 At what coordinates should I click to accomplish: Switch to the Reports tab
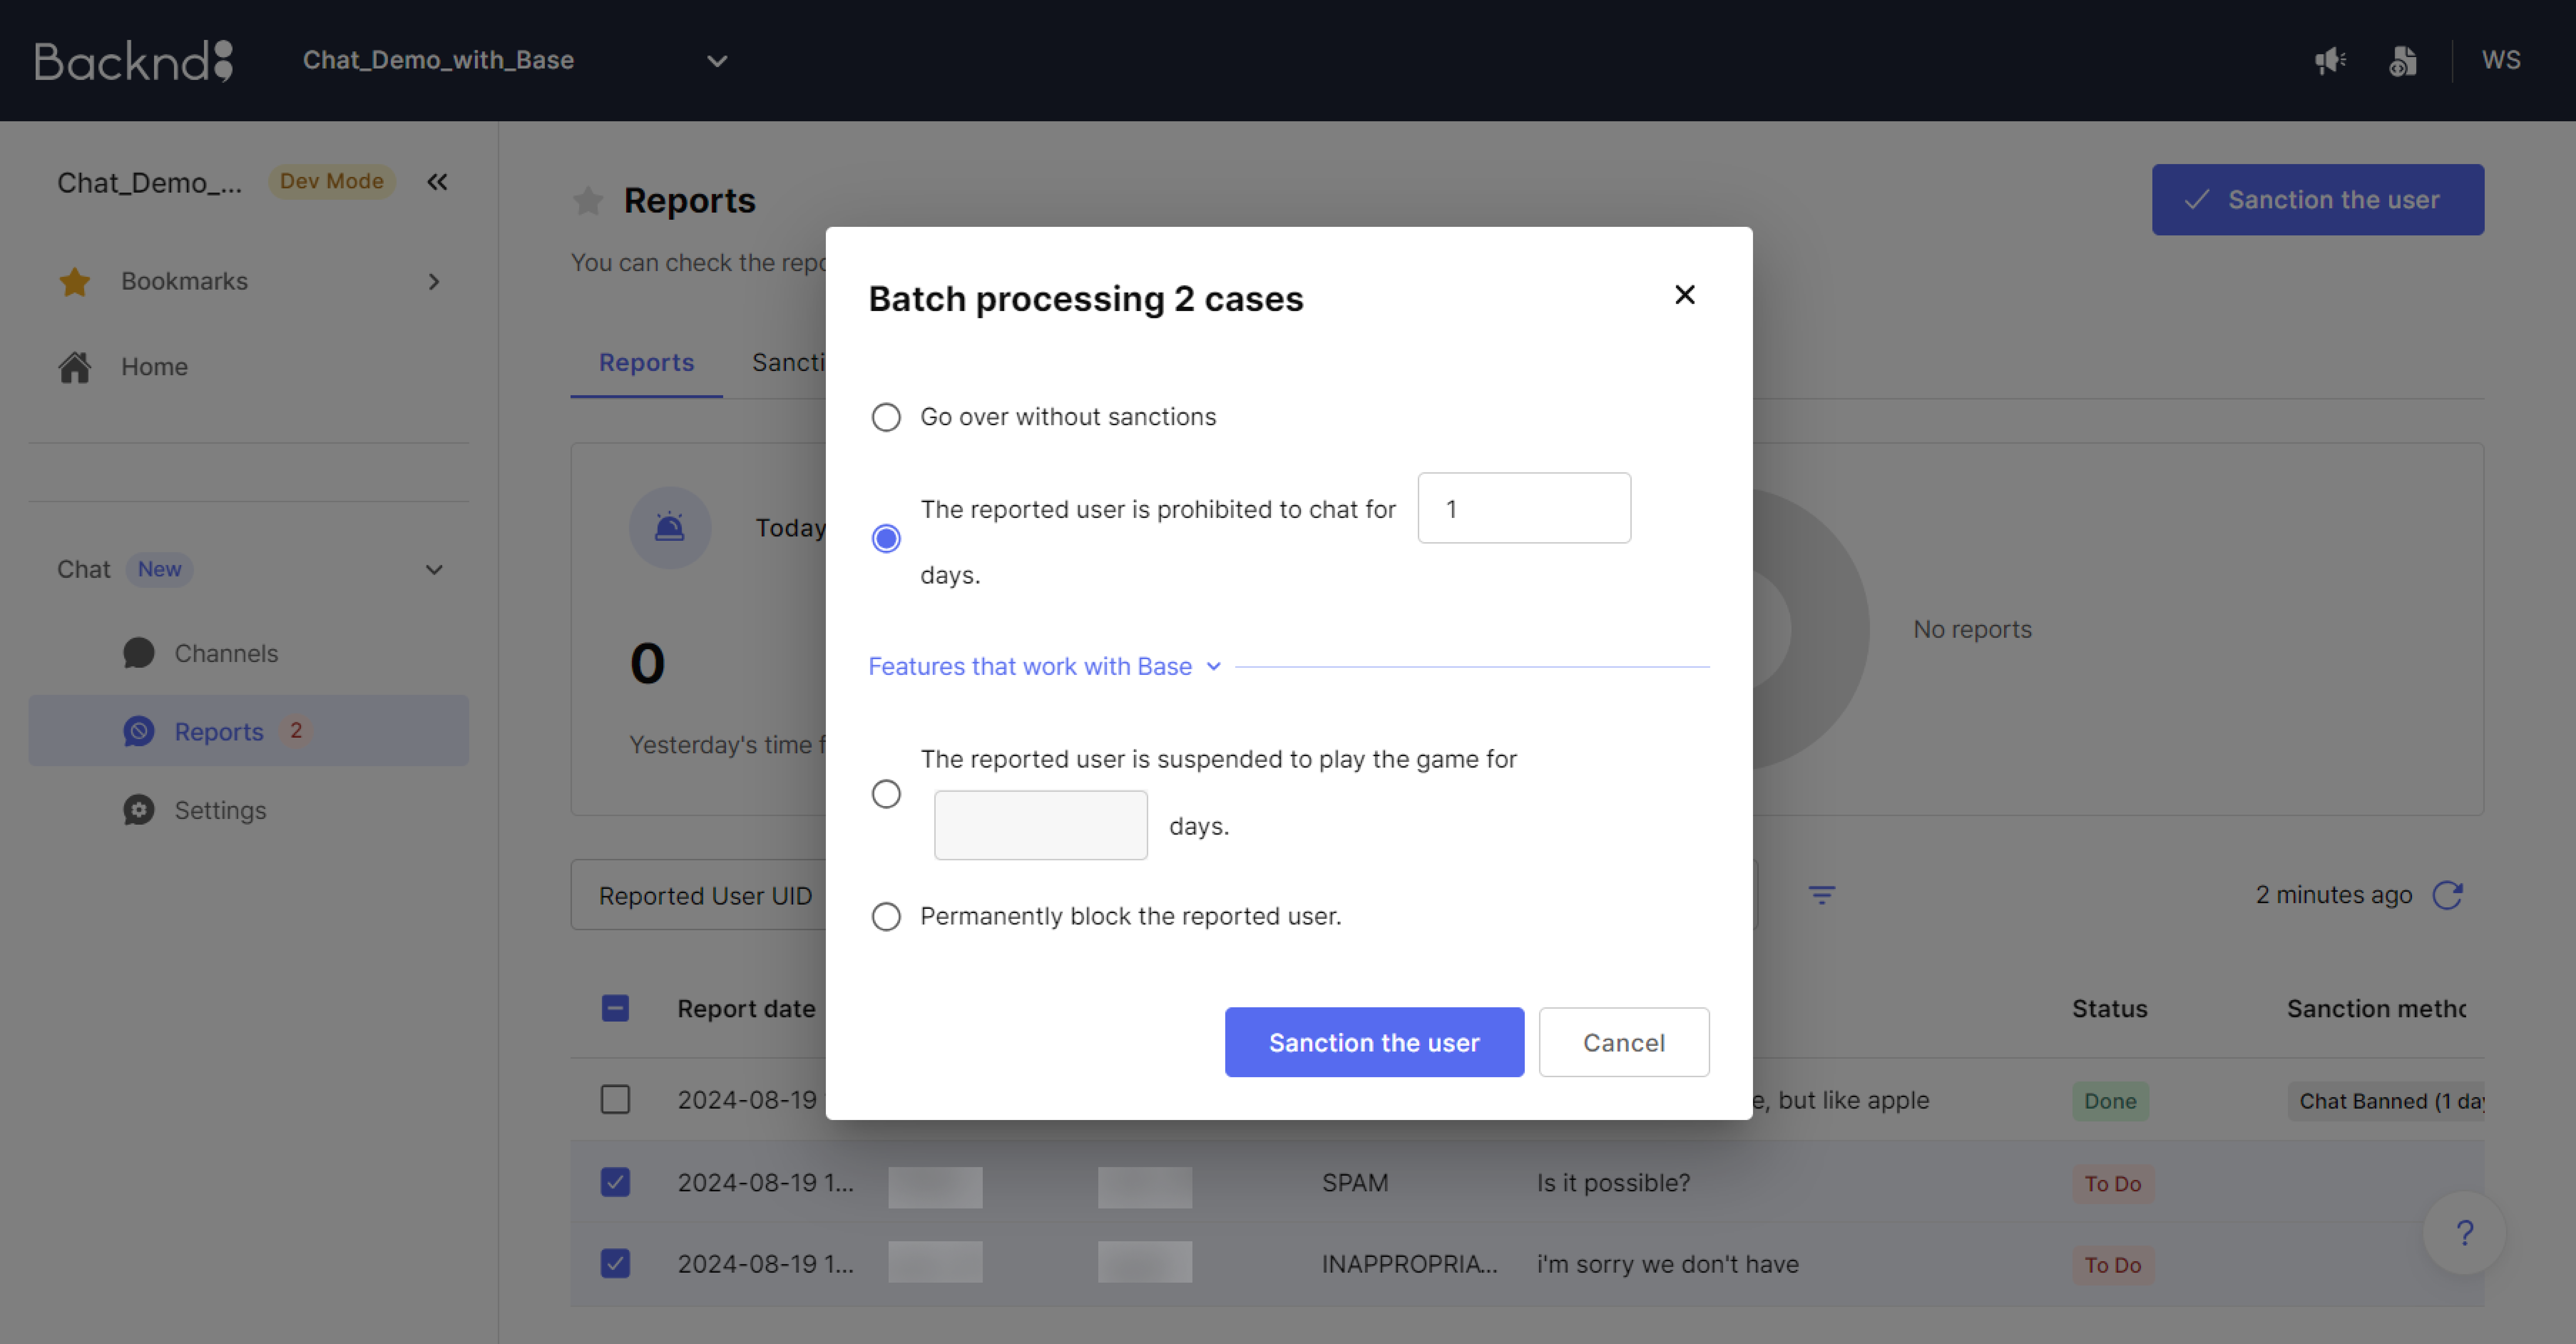[646, 363]
